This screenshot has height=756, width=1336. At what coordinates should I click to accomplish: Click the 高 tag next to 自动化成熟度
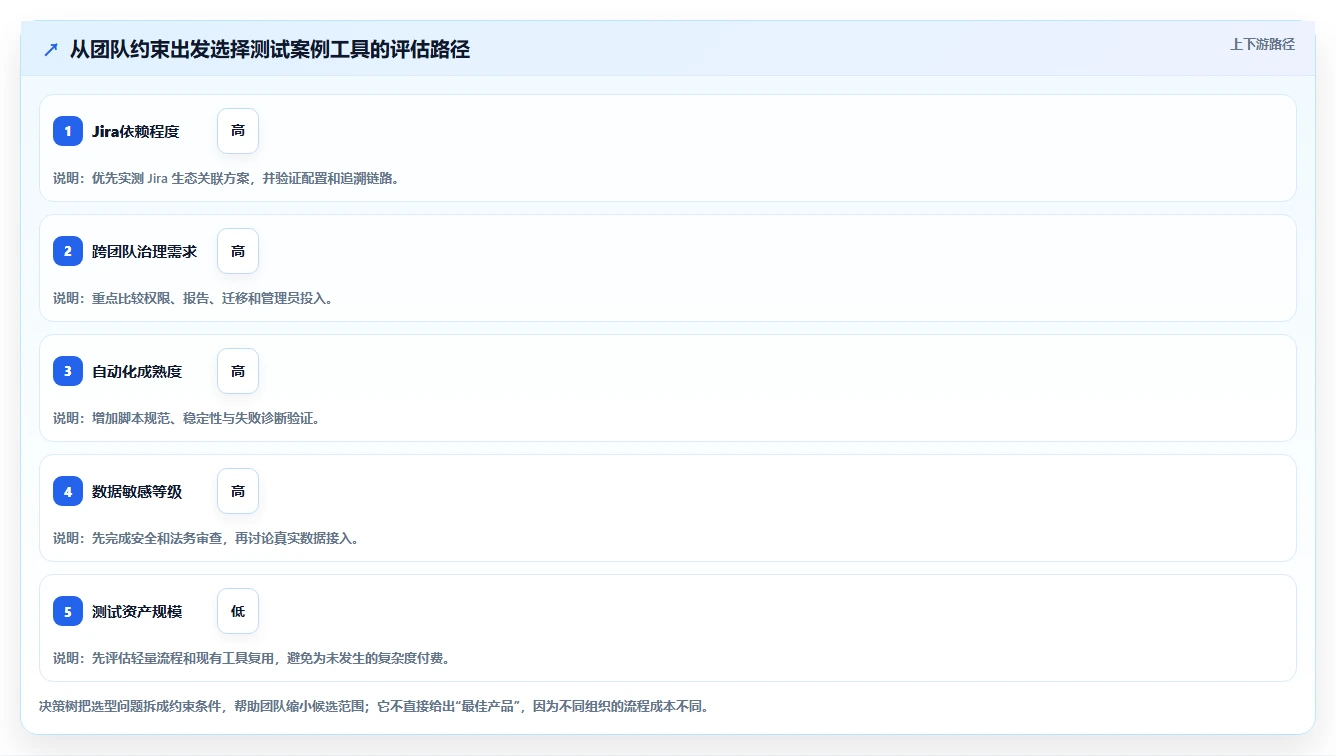(x=238, y=371)
